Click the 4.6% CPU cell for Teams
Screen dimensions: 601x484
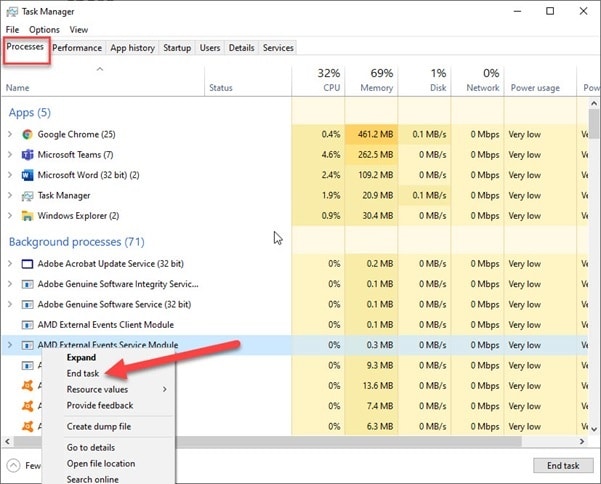click(x=318, y=155)
